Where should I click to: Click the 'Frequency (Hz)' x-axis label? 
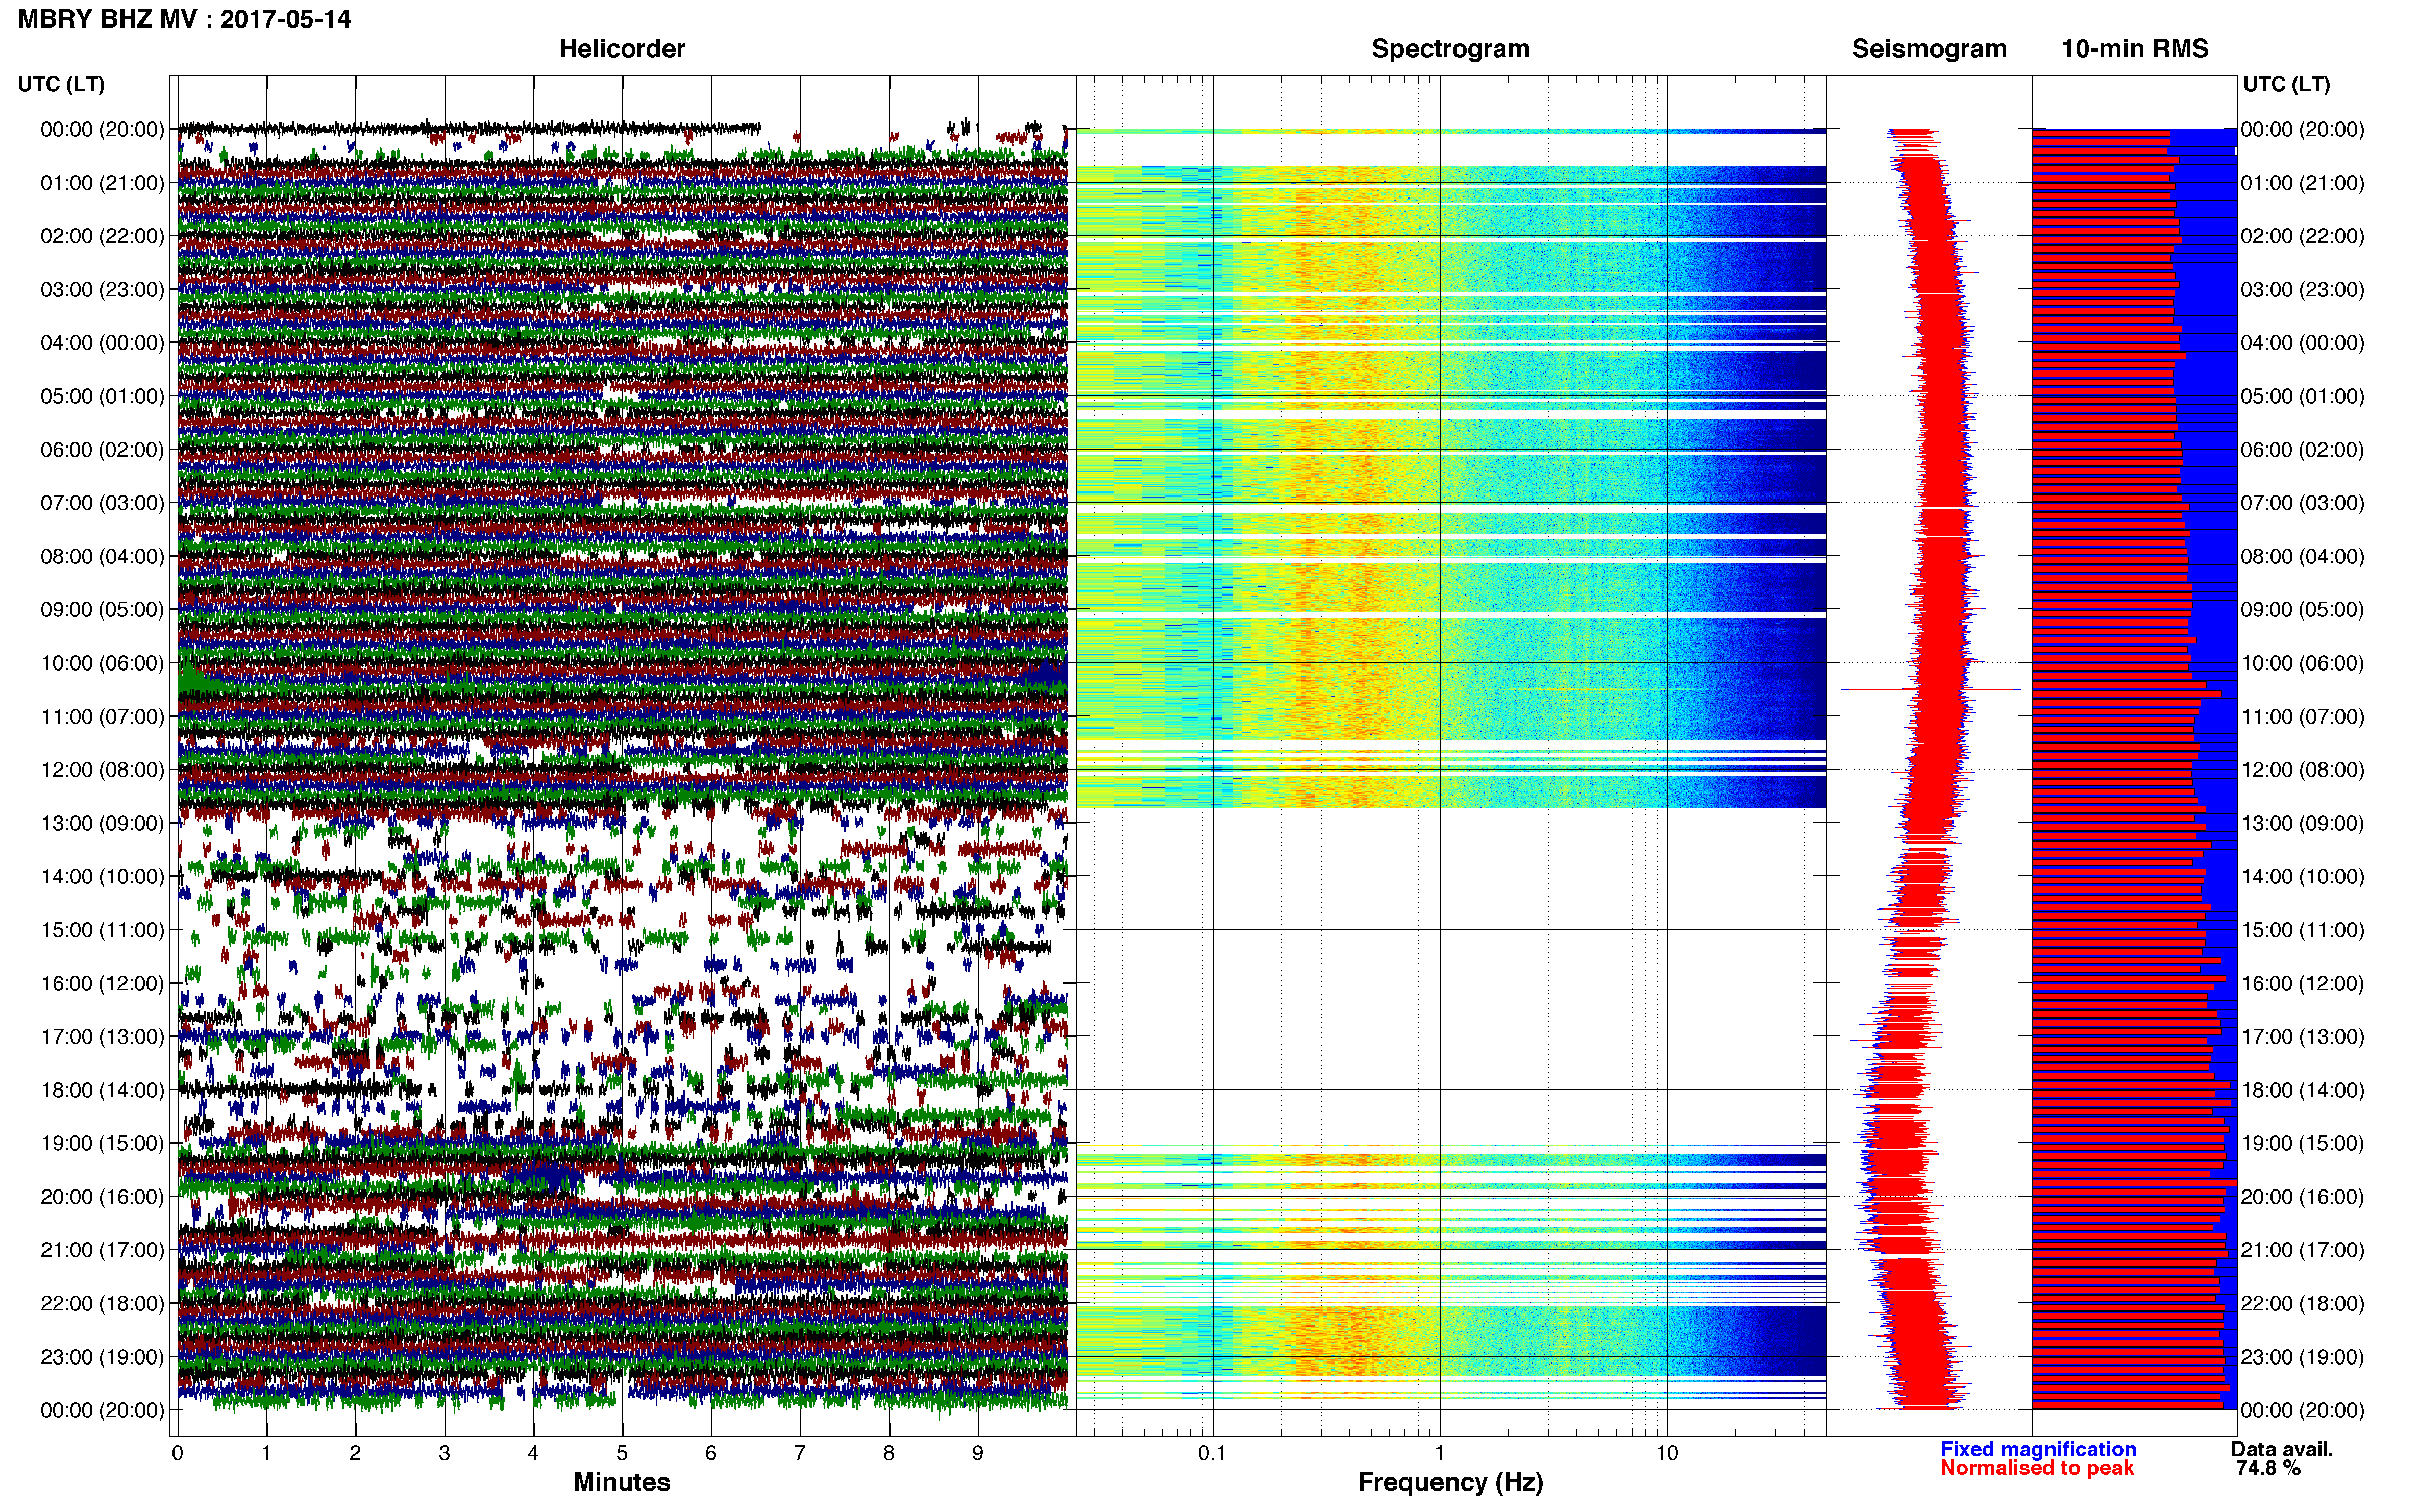(1450, 1482)
